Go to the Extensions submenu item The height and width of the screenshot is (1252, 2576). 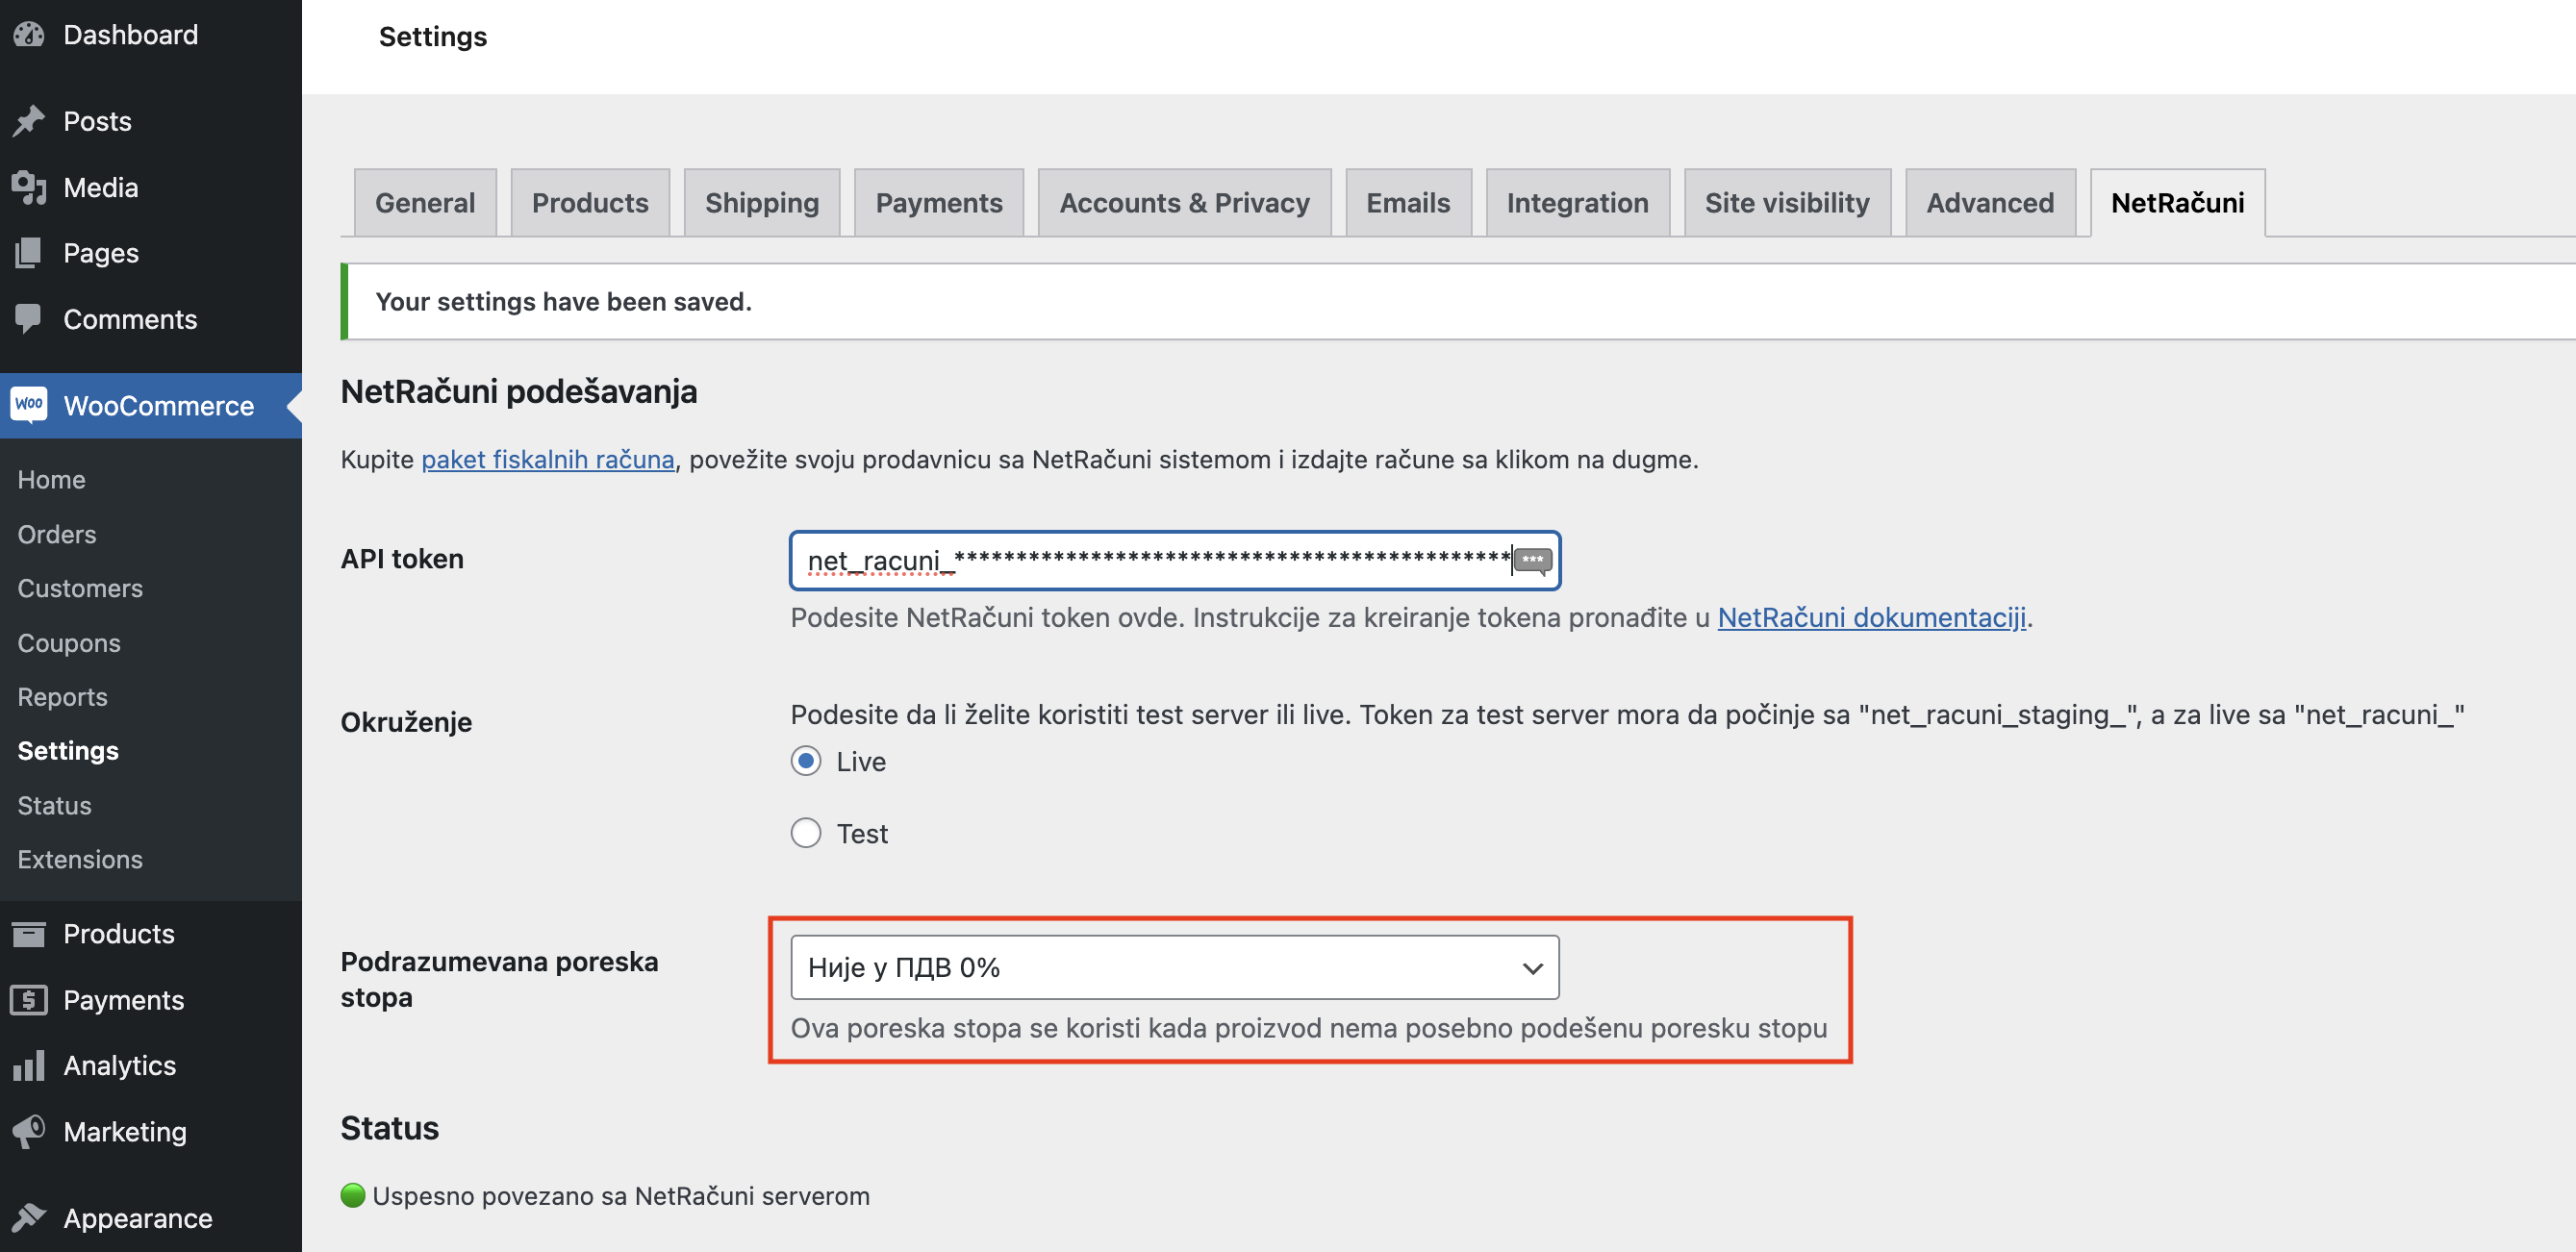(80, 859)
